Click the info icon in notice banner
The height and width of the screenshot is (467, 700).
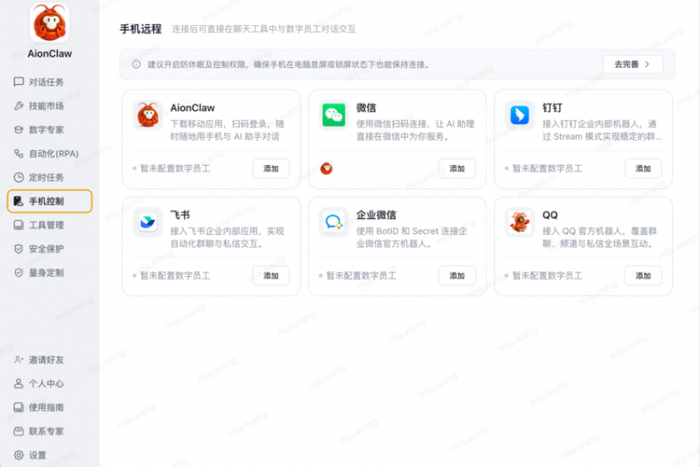(x=136, y=64)
